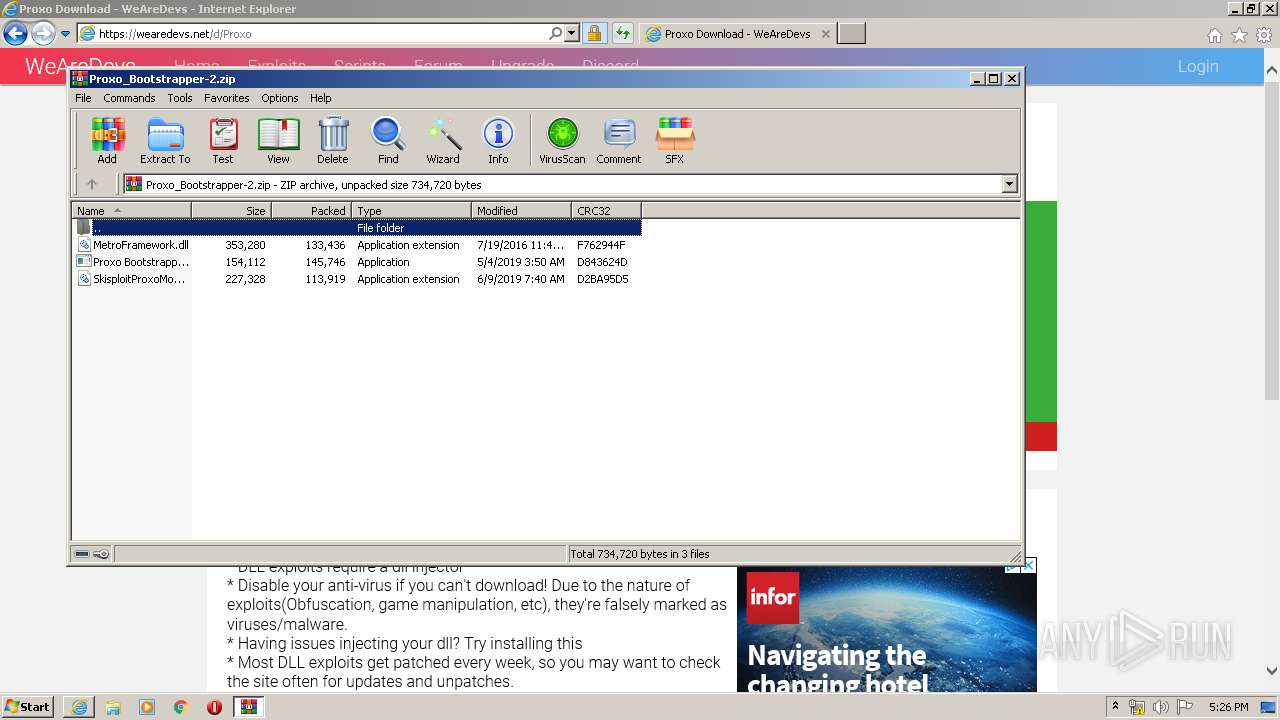Open the infor advertisement banner
1280x720 pixels.
point(887,630)
